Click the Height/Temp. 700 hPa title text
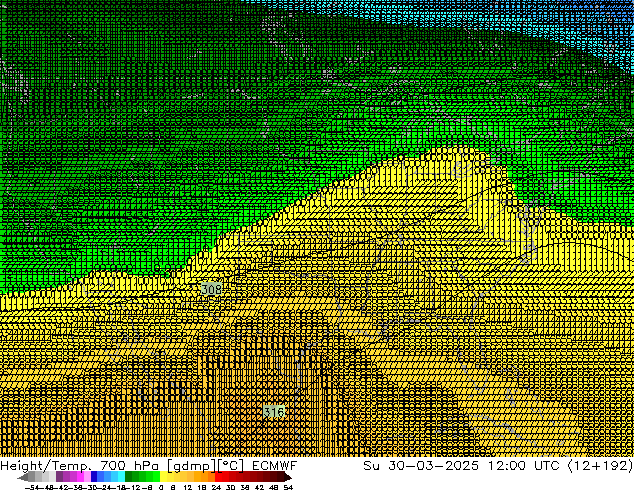Image resolution: width=634 pixels, height=490 pixels. point(79,466)
